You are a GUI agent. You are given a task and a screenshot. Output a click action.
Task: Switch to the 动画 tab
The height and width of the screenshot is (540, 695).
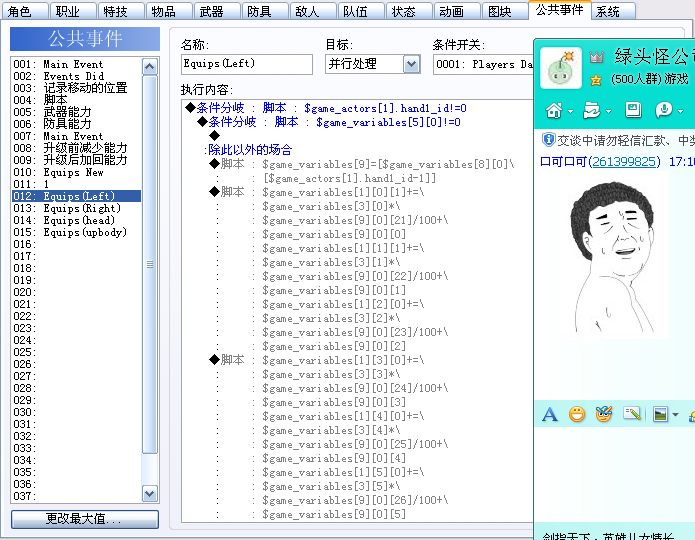pyautogui.click(x=457, y=11)
